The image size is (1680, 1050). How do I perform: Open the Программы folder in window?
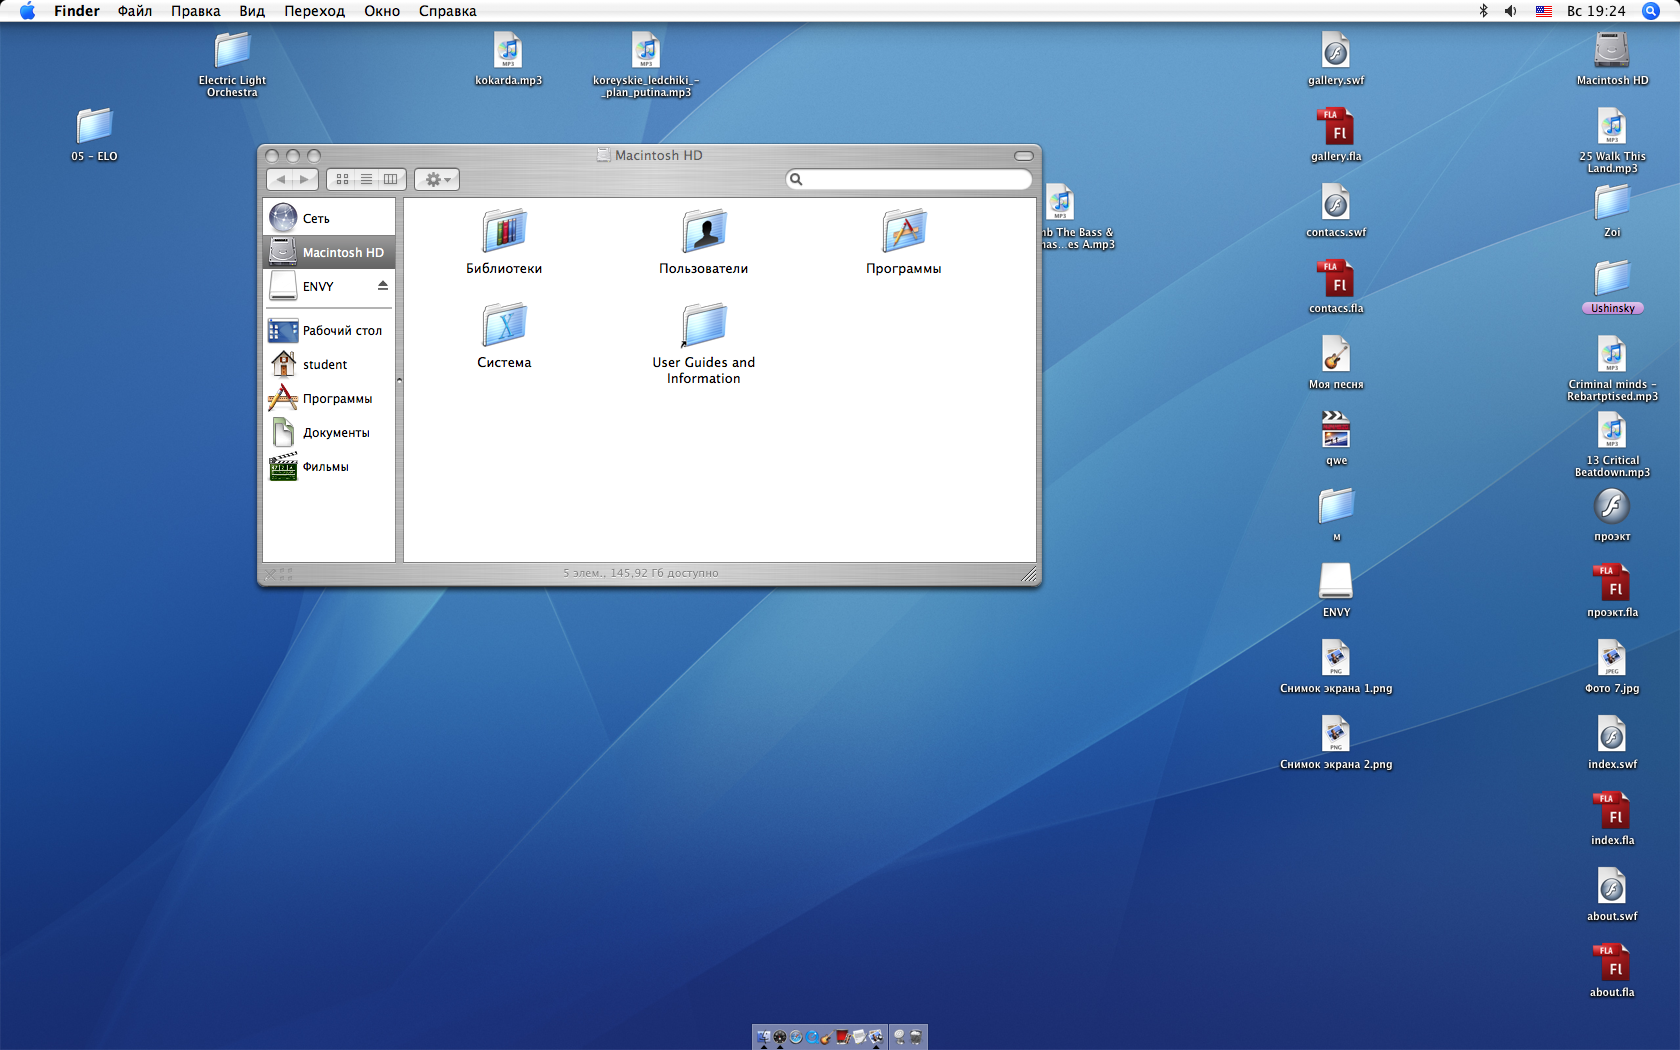point(904,241)
